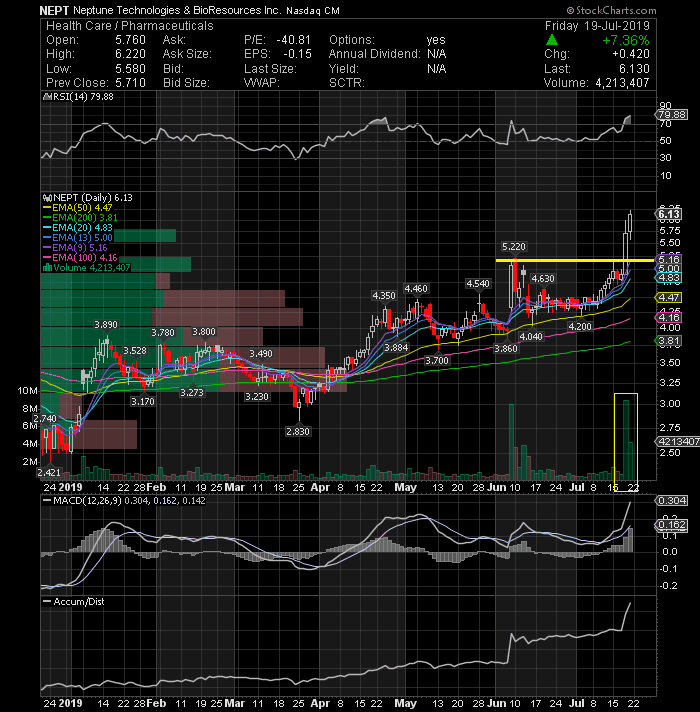Click the Open price 5.760 value
Viewport: 700px width, 712px height.
(130, 40)
